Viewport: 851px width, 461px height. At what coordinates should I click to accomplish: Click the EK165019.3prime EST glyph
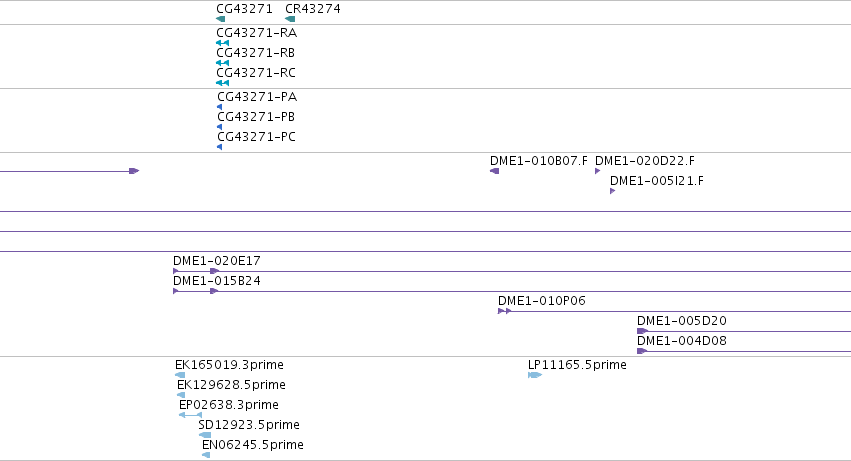point(180,375)
